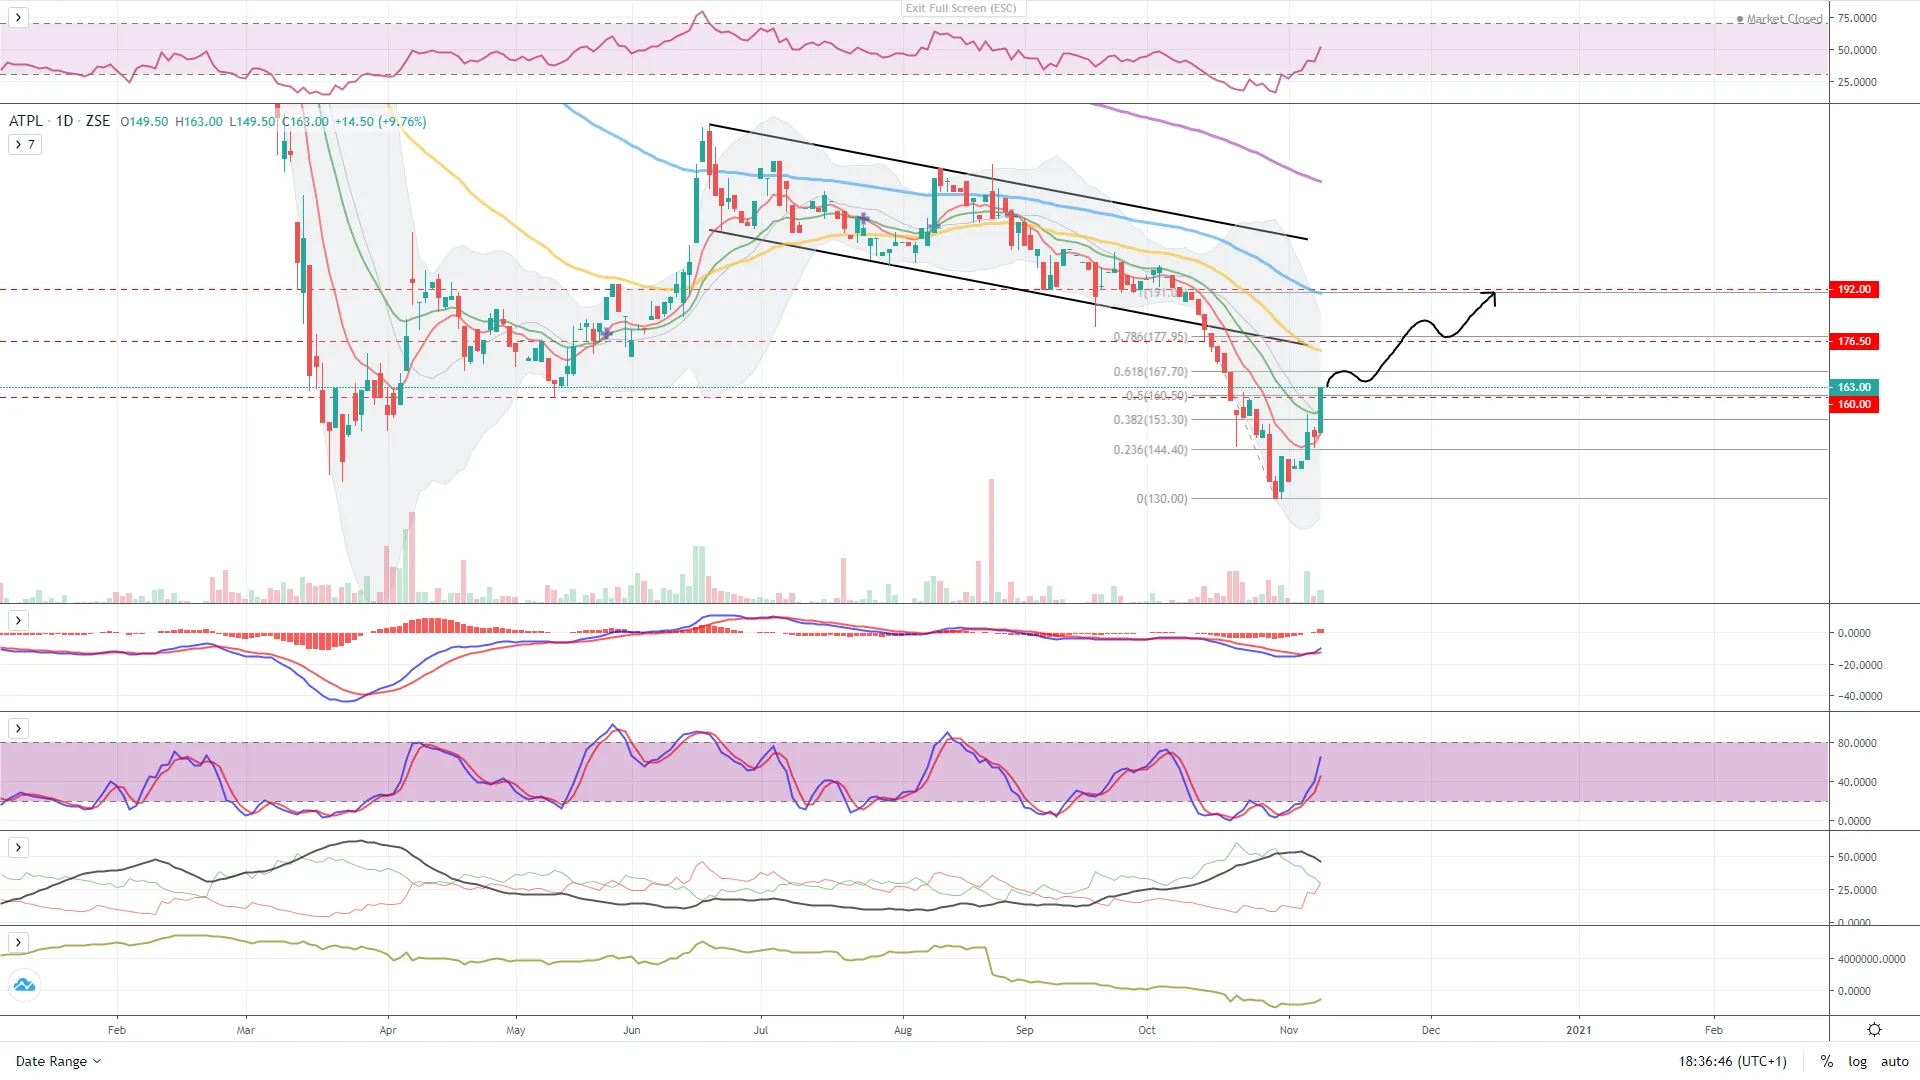Image resolution: width=1920 pixels, height=1080 pixels.
Task: Open chart settings gear icon
Action: (x=1874, y=1030)
